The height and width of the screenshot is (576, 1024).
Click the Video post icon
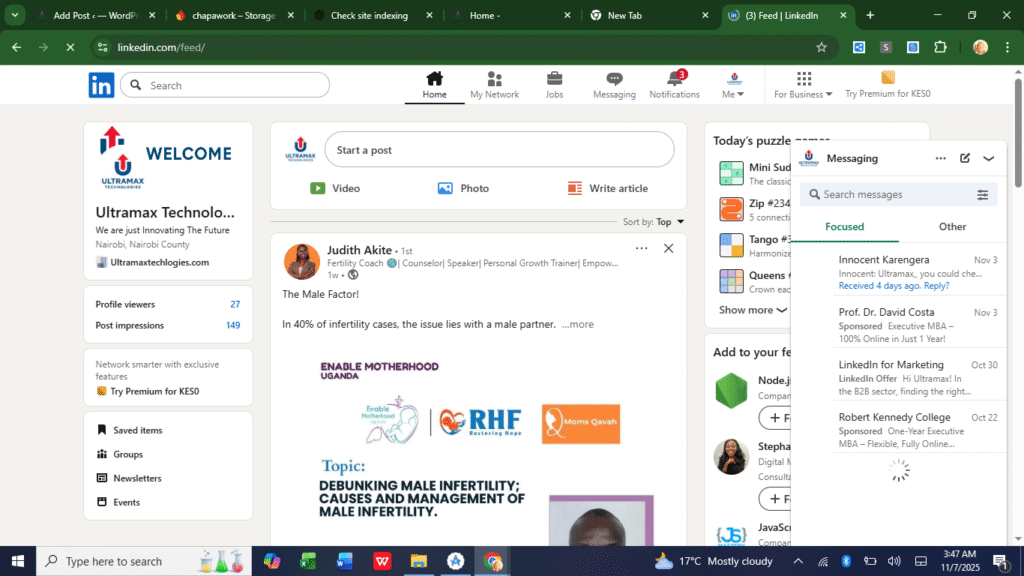[318, 188]
